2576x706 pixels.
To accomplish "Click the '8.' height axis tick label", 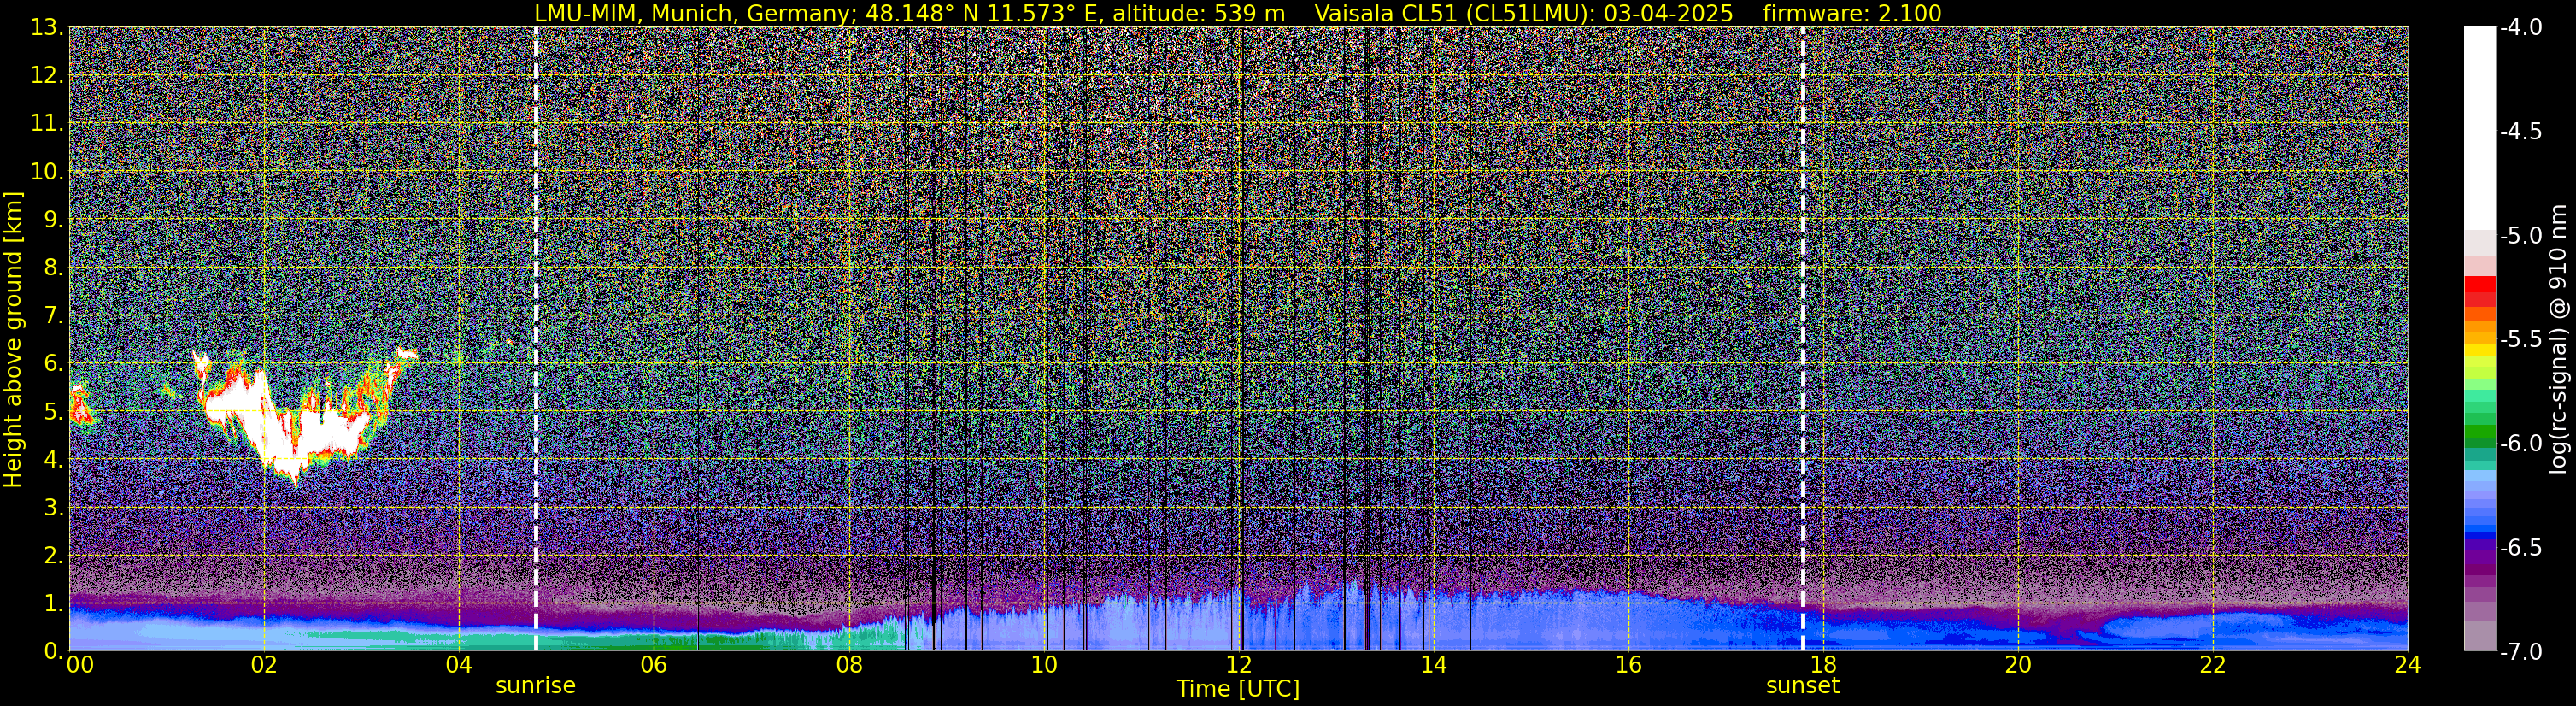I will 53,267.
